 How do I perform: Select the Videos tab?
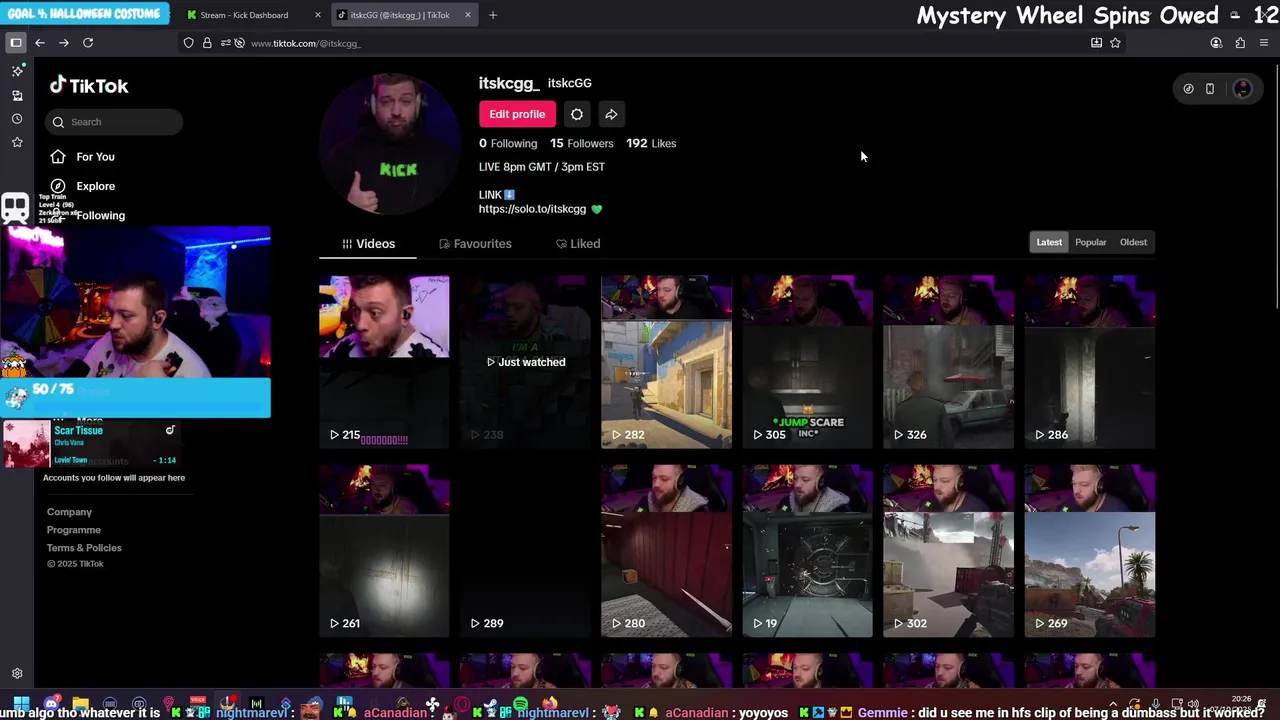click(x=369, y=244)
